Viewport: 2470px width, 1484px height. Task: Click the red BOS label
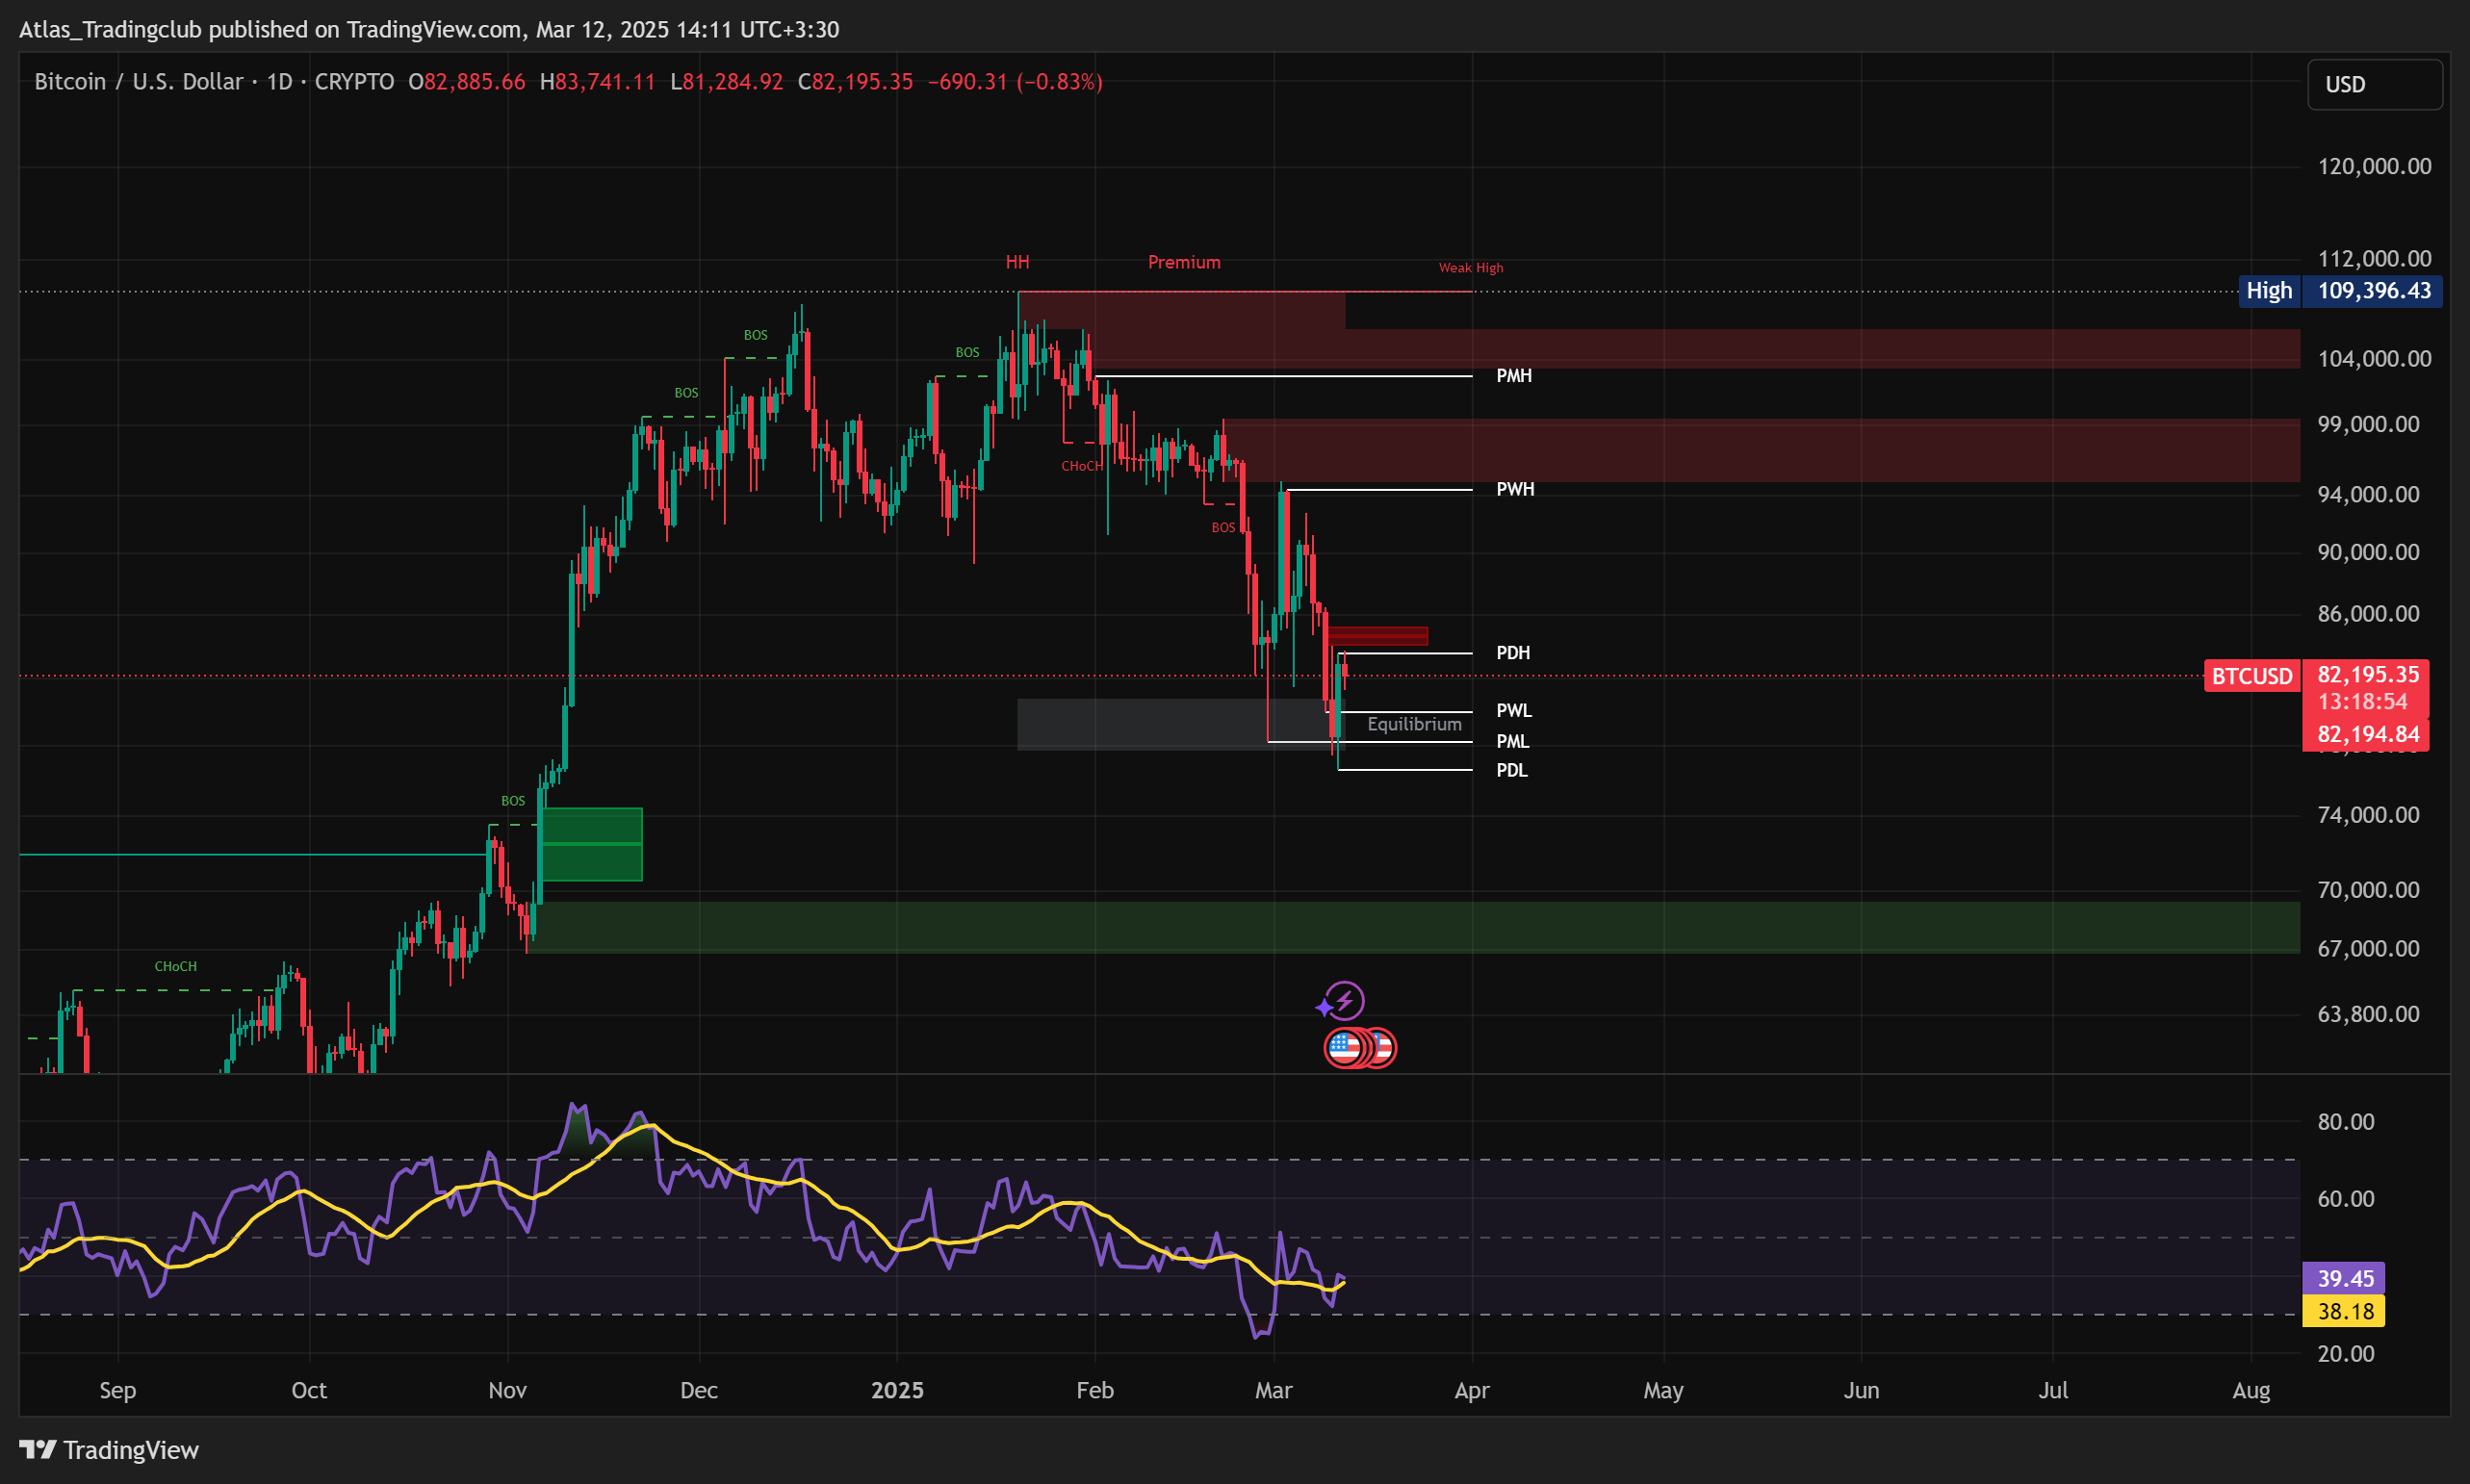(x=1223, y=528)
